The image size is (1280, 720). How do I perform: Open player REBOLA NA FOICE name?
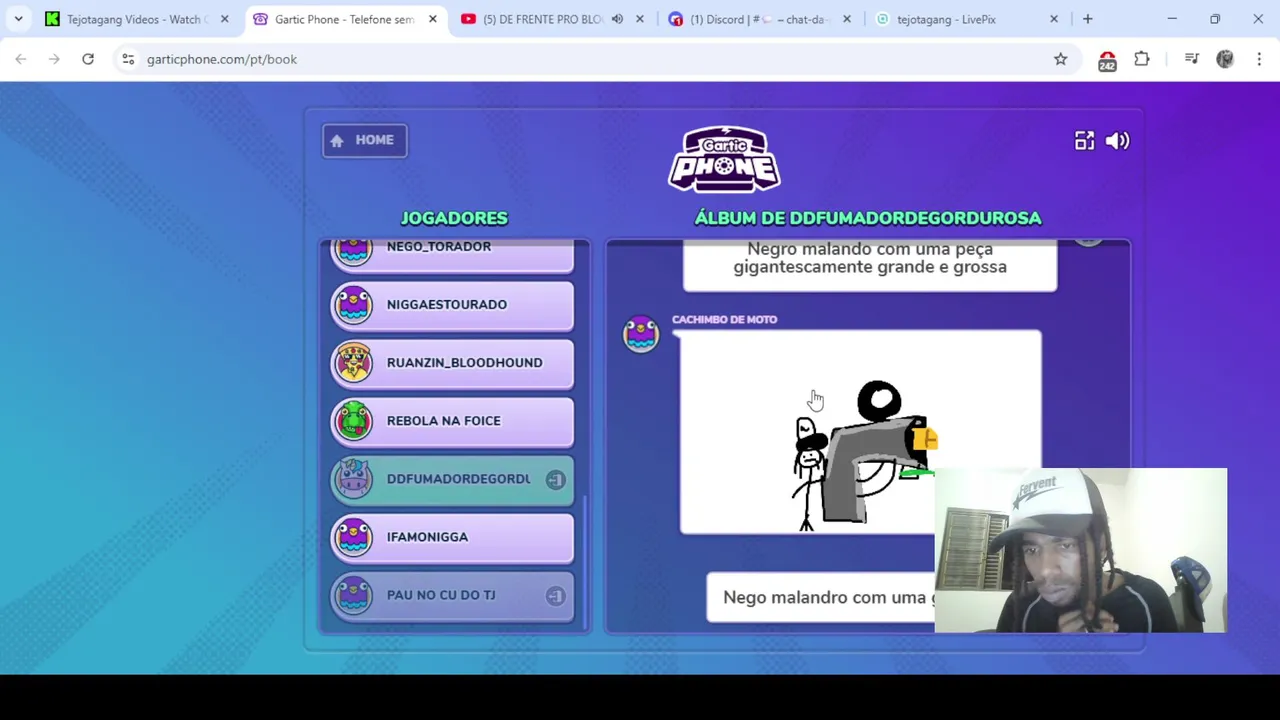point(443,421)
